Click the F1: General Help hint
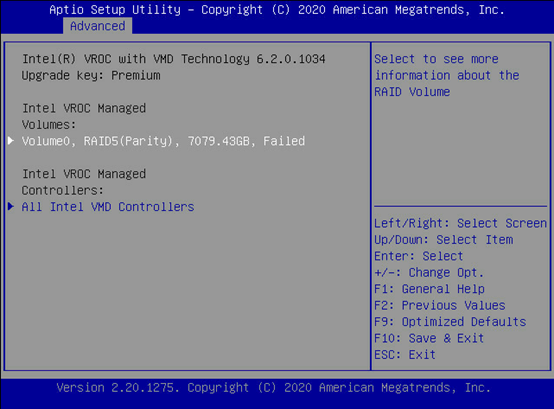This screenshot has width=554, height=409. 429,289
